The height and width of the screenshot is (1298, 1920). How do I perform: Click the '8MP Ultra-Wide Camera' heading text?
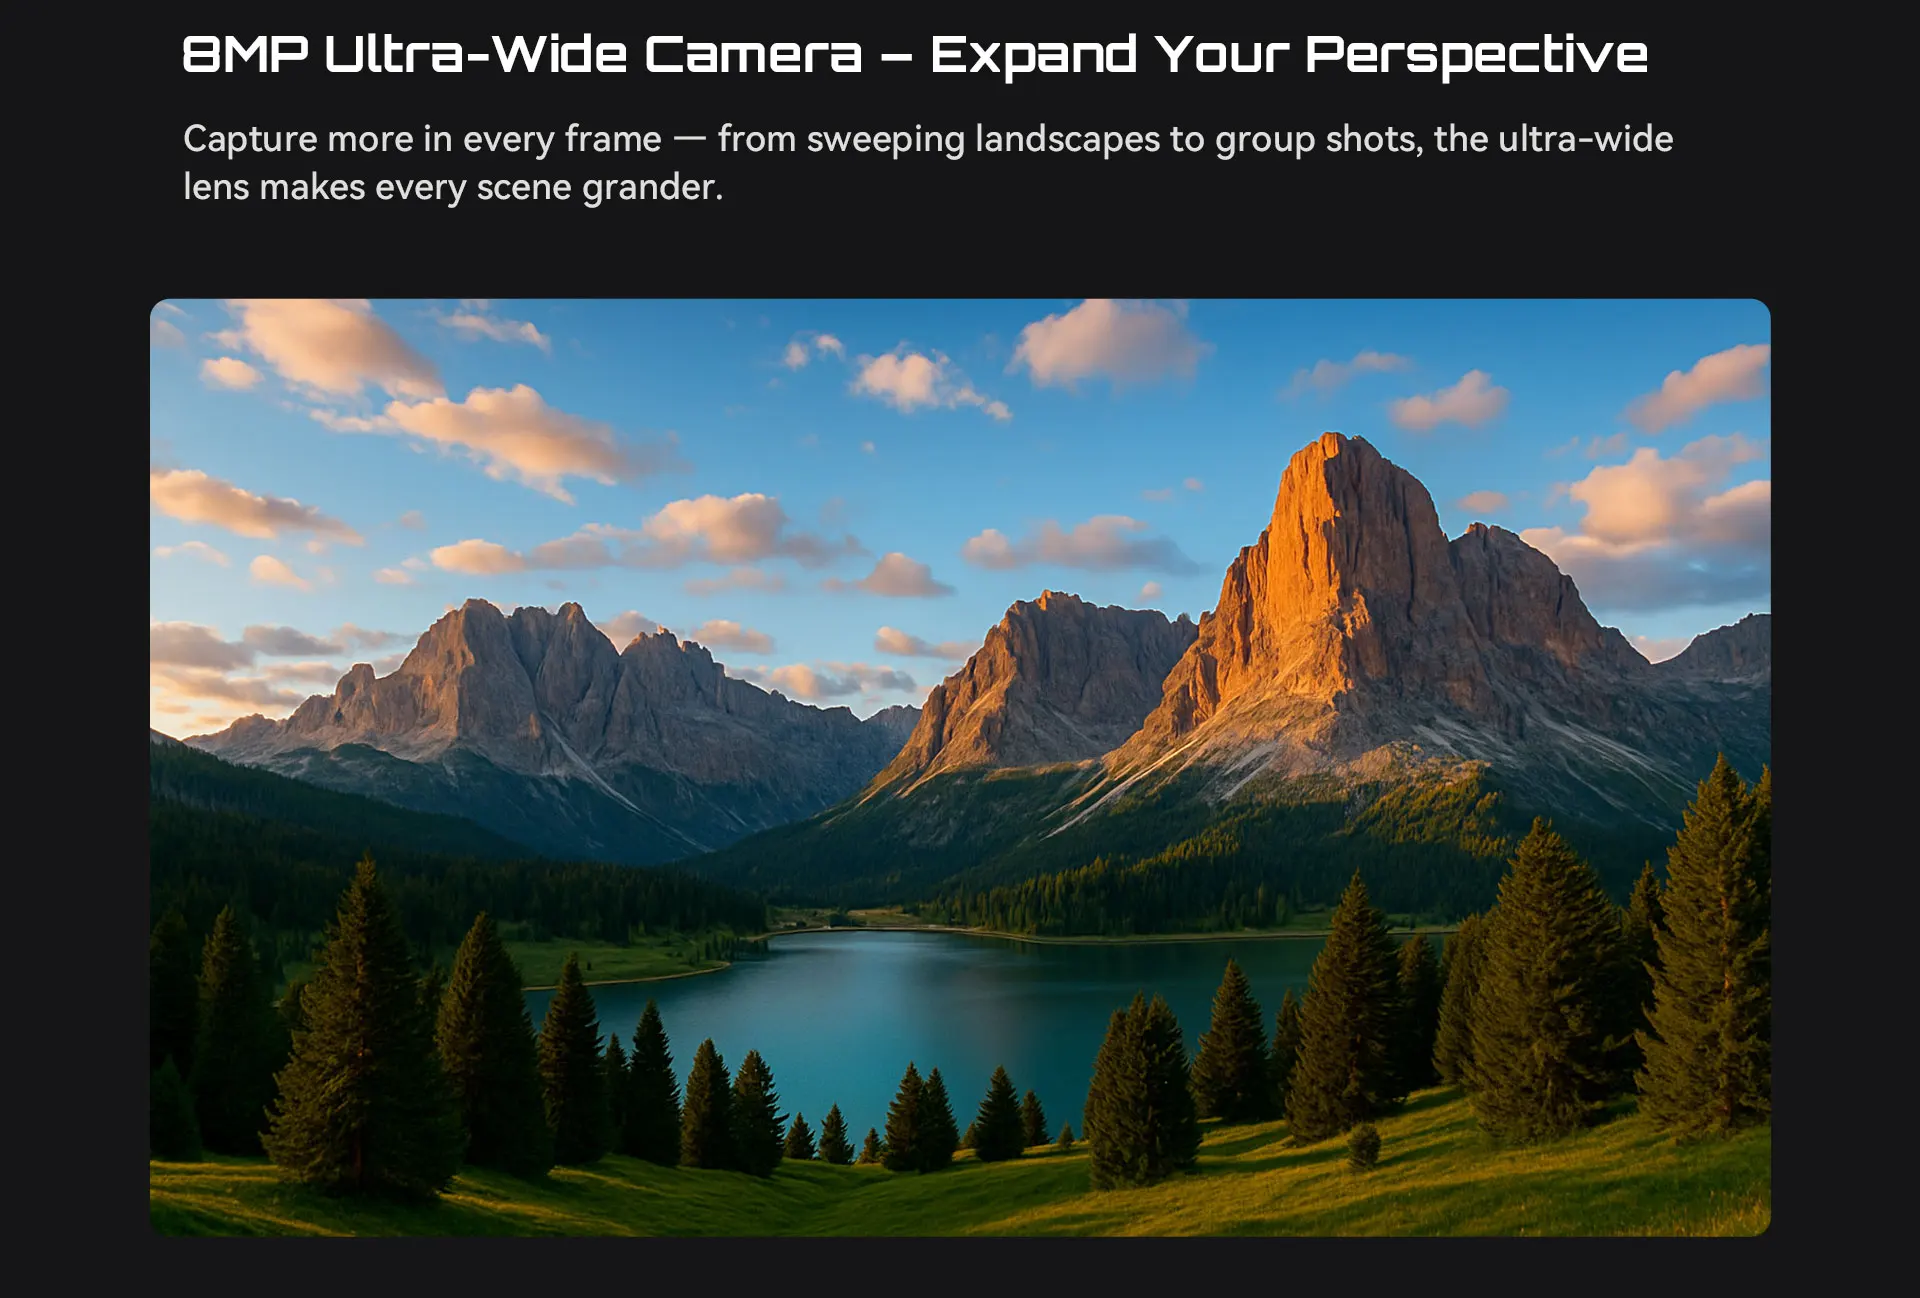[522, 54]
